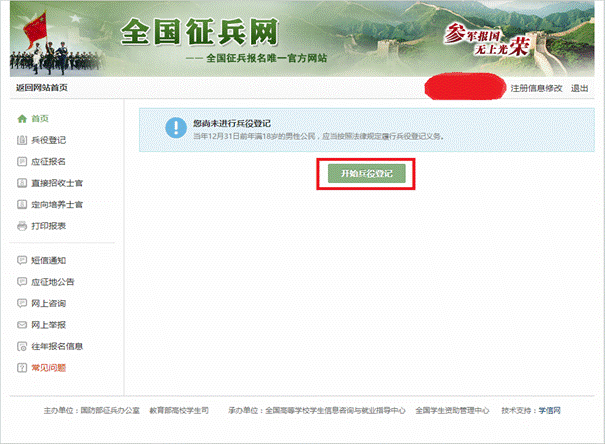The height and width of the screenshot is (444, 605).
Task: Open 兵役登记 via its sidebar icon
Action: click(22, 140)
